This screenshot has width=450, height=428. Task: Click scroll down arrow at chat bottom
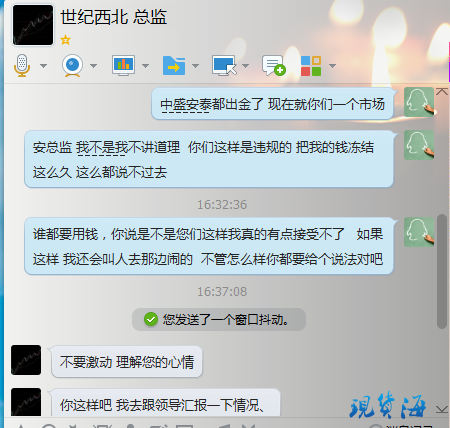click(442, 409)
